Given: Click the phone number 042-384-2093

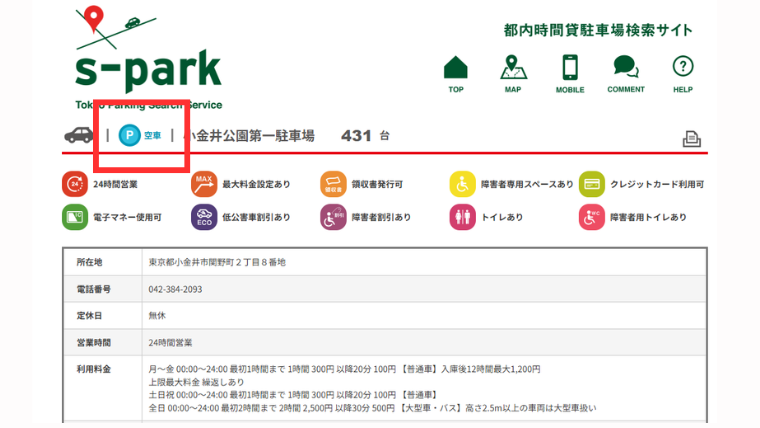Looking at the screenshot, I should point(175,289).
